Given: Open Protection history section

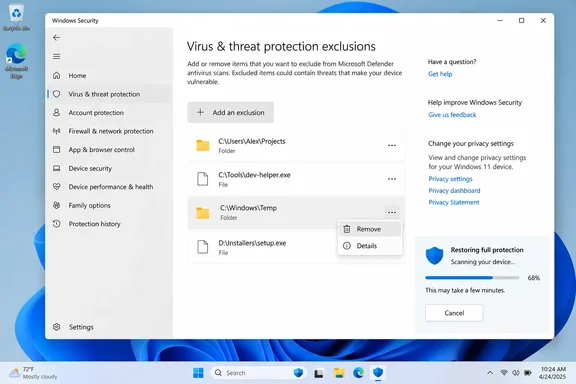Looking at the screenshot, I should point(109,223).
